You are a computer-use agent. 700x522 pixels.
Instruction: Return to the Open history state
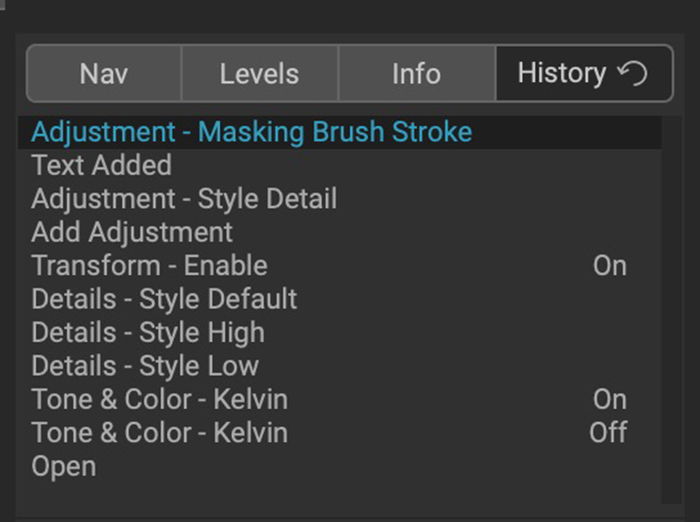coord(340,467)
